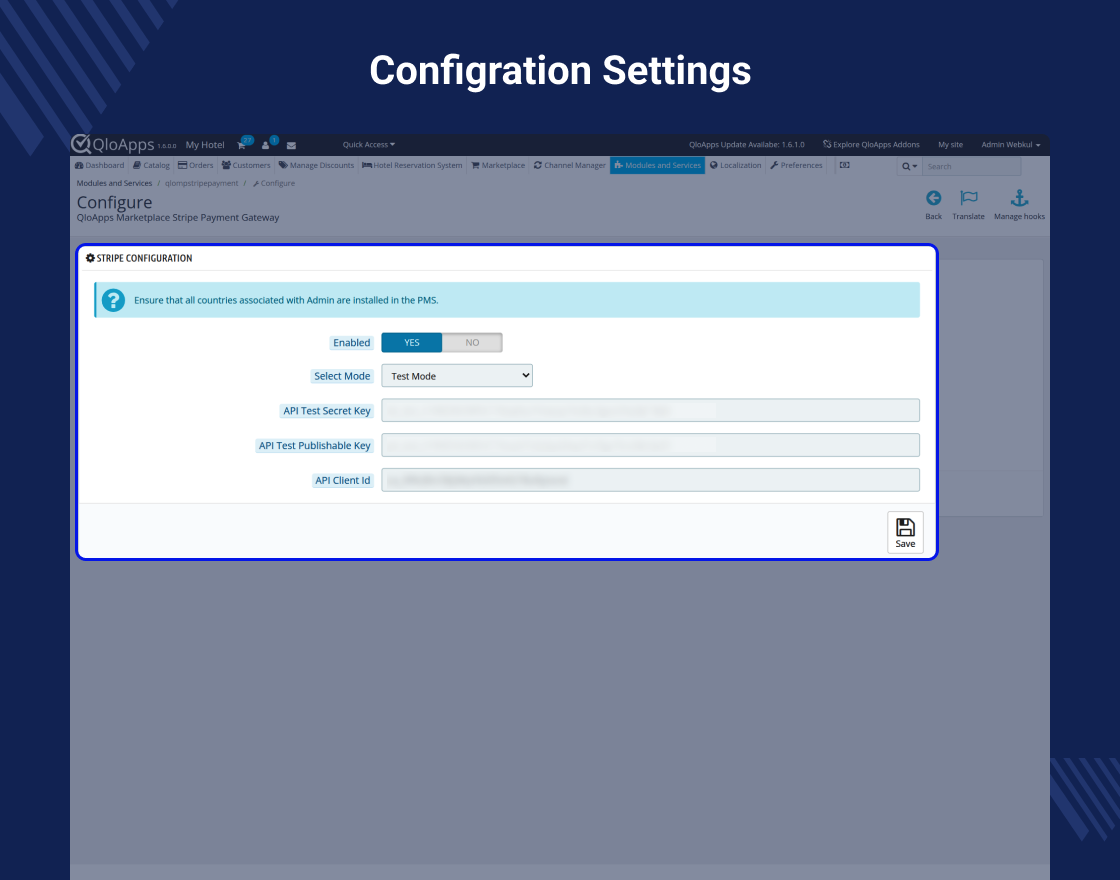Screen dimensions: 1120x880
Task: Open the Localization menu
Action: [735, 165]
